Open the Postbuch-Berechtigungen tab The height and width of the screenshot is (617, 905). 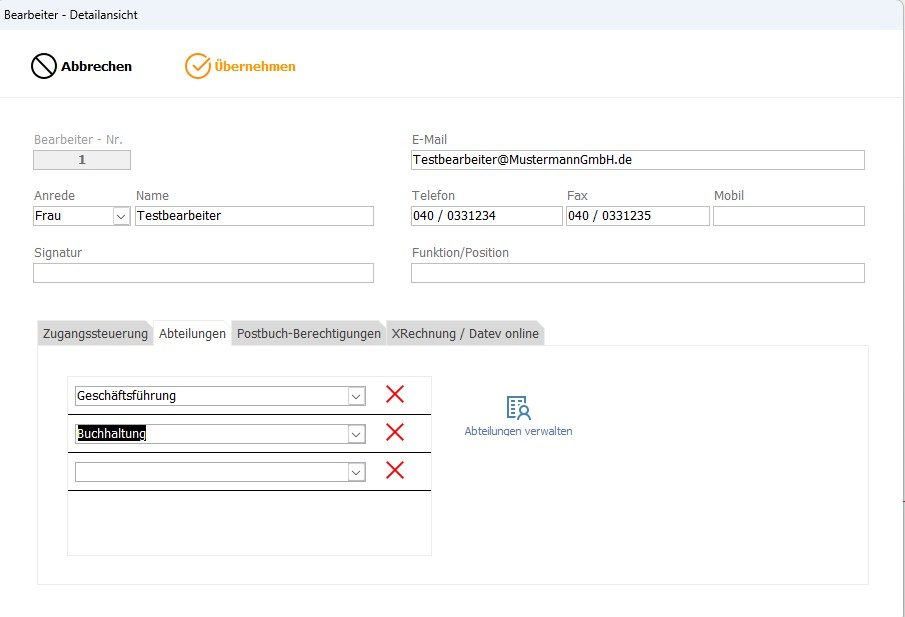tap(309, 334)
